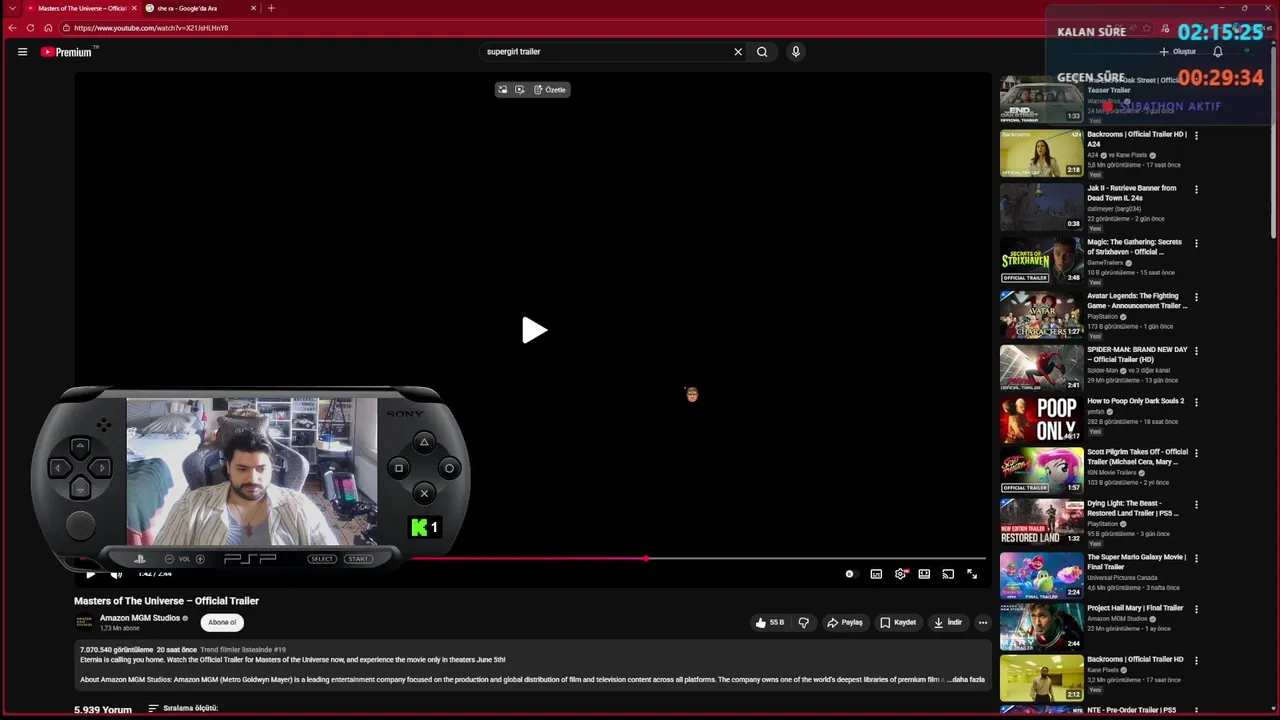This screenshot has height=720, width=1280.
Task: Click the first icon in Özetle toolbar
Action: (x=503, y=90)
